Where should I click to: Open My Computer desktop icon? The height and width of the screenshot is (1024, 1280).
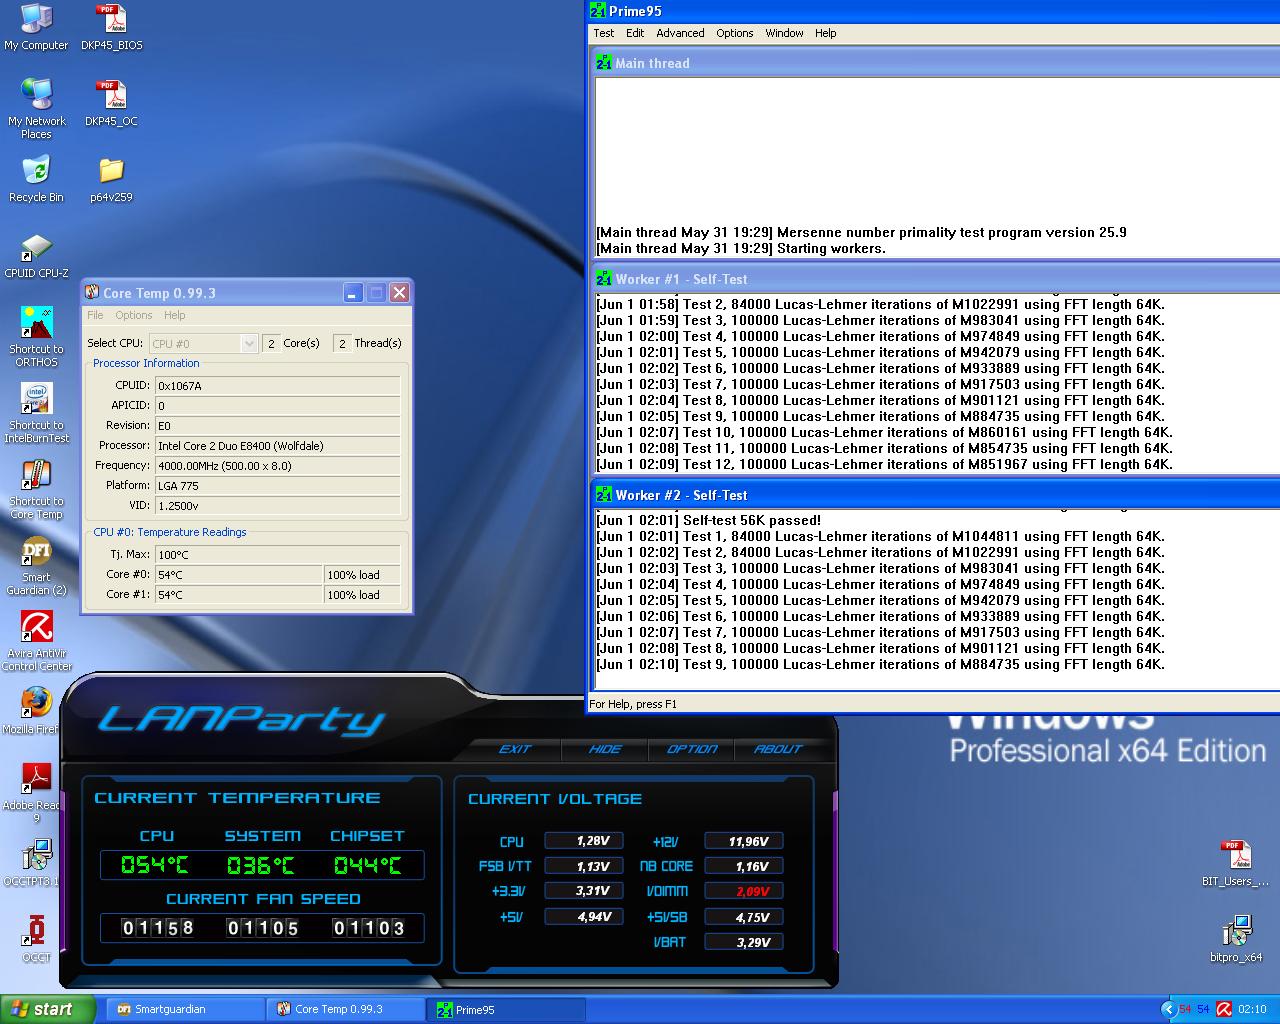coord(36,27)
